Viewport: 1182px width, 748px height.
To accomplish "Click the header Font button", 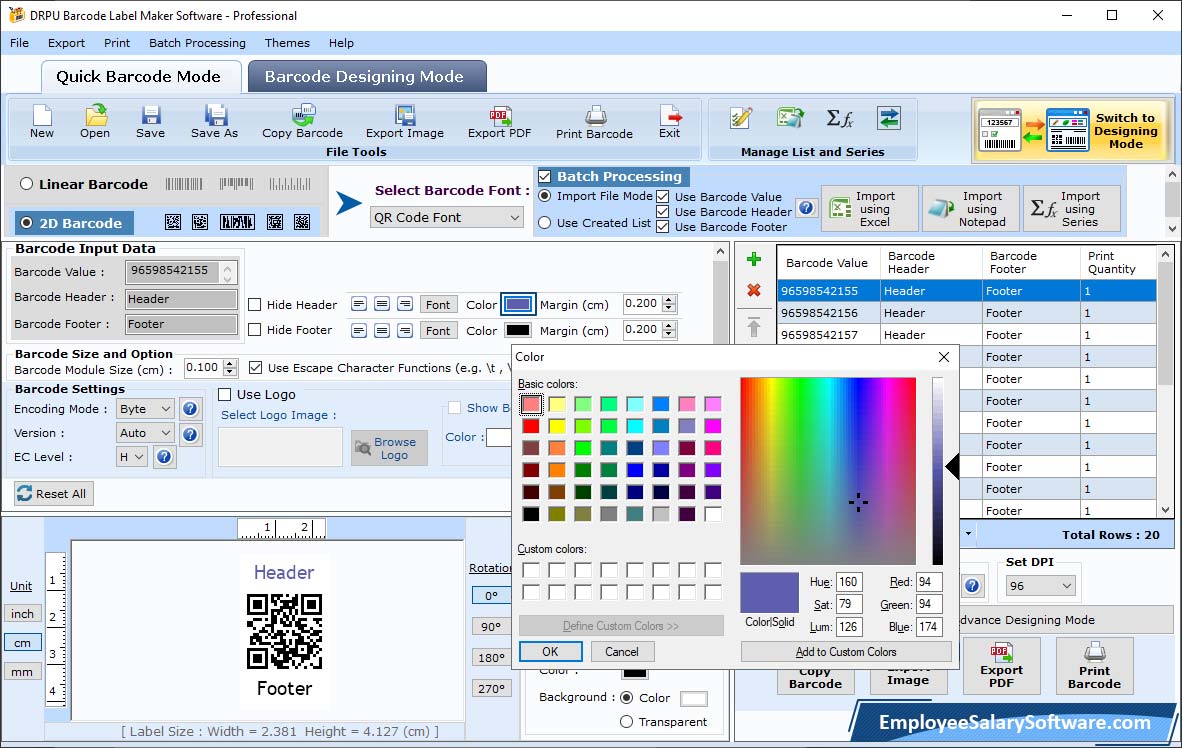I will pos(438,305).
